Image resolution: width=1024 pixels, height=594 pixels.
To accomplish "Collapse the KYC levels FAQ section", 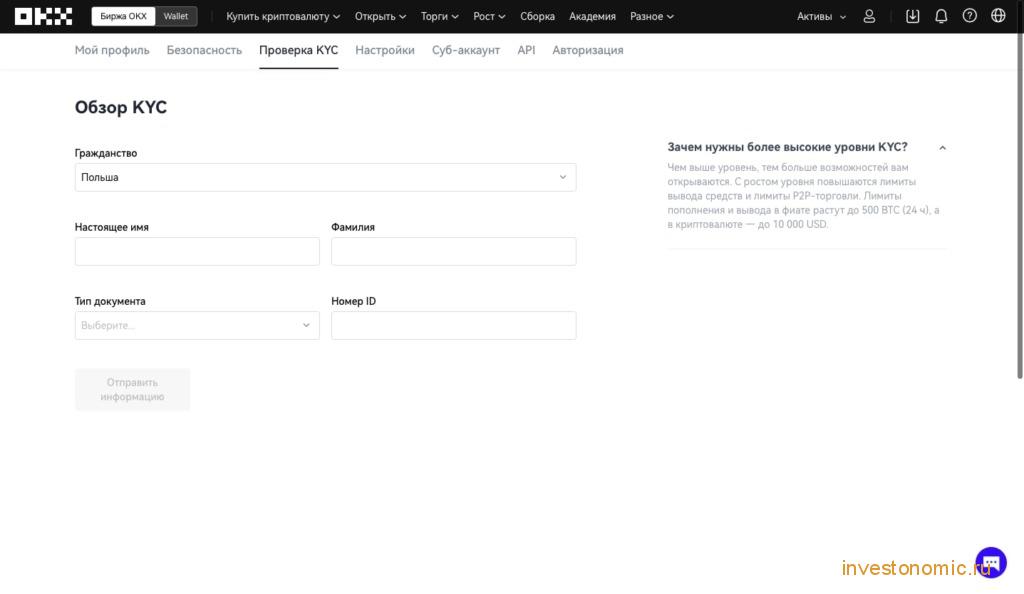I will pos(942,148).
